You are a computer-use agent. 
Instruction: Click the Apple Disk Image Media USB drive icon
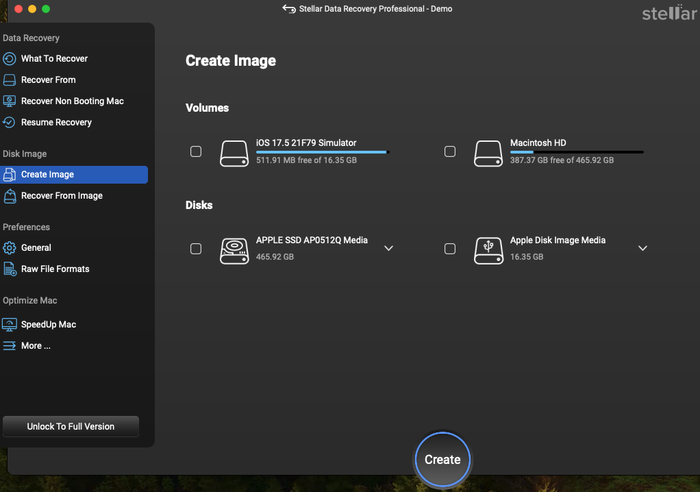(x=488, y=250)
